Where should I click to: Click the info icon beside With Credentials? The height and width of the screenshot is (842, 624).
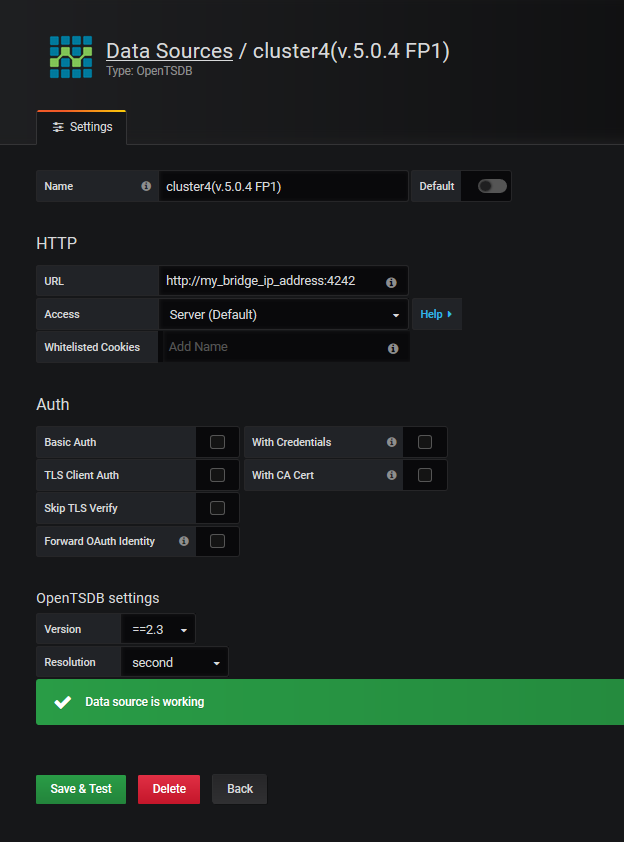pyautogui.click(x=391, y=442)
